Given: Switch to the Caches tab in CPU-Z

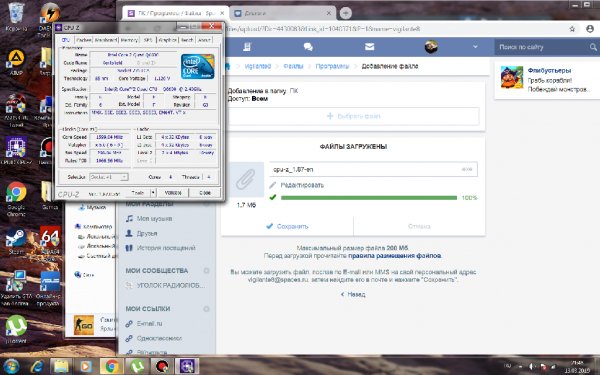Looking at the screenshot, I should pos(83,40).
